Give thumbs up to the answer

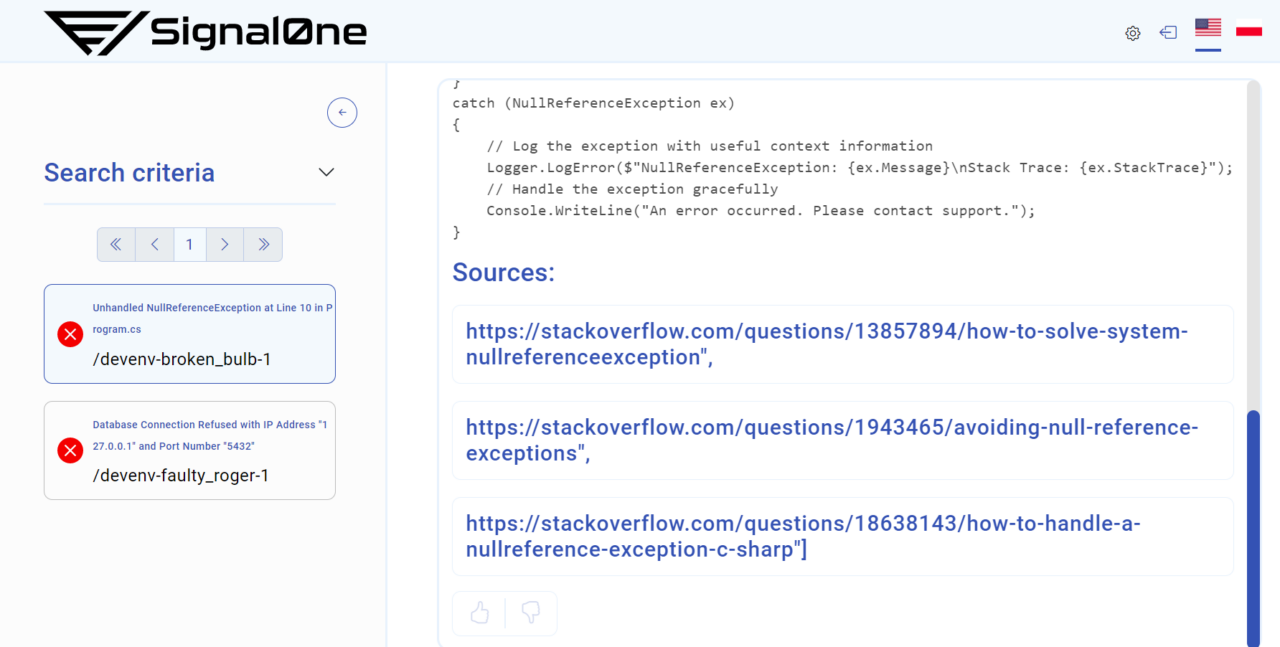click(479, 613)
